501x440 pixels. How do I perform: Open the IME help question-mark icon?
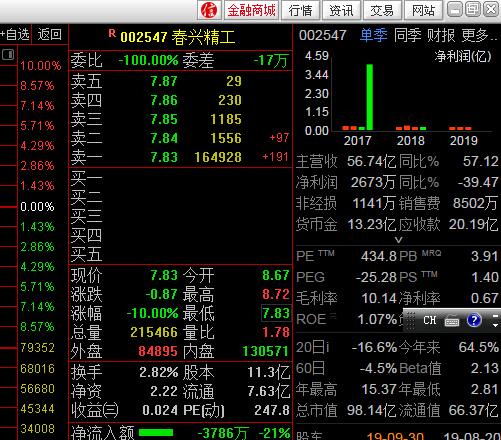pyautogui.click(x=474, y=321)
